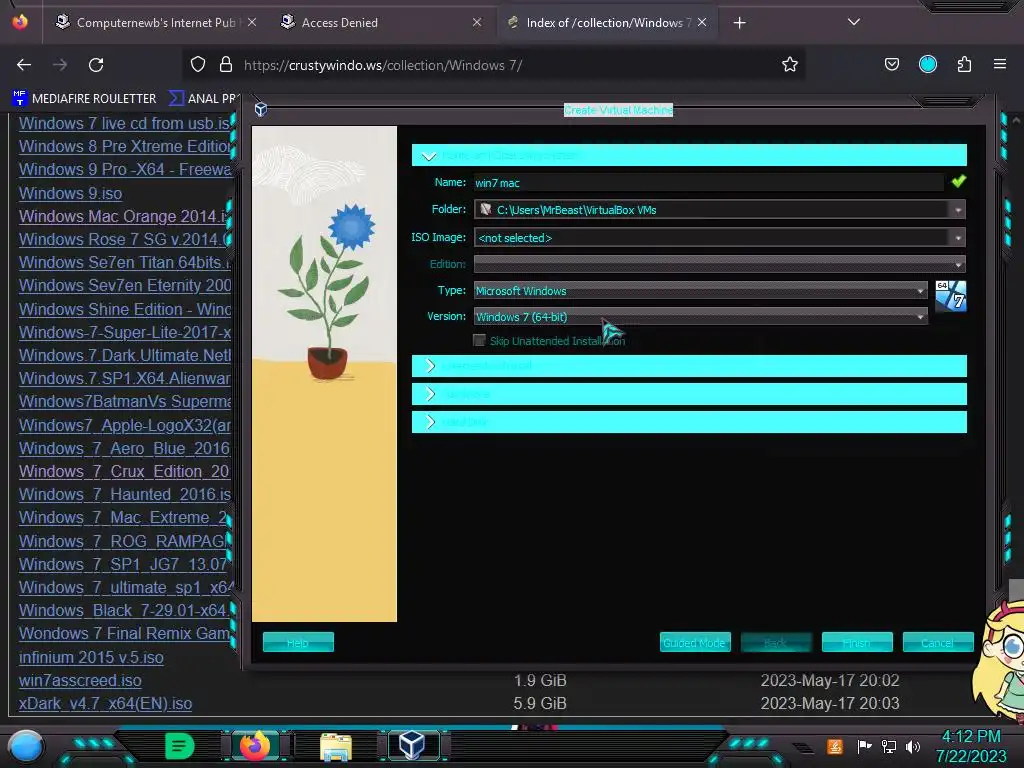Click the Firefox logo in the tab bar

coord(20,22)
